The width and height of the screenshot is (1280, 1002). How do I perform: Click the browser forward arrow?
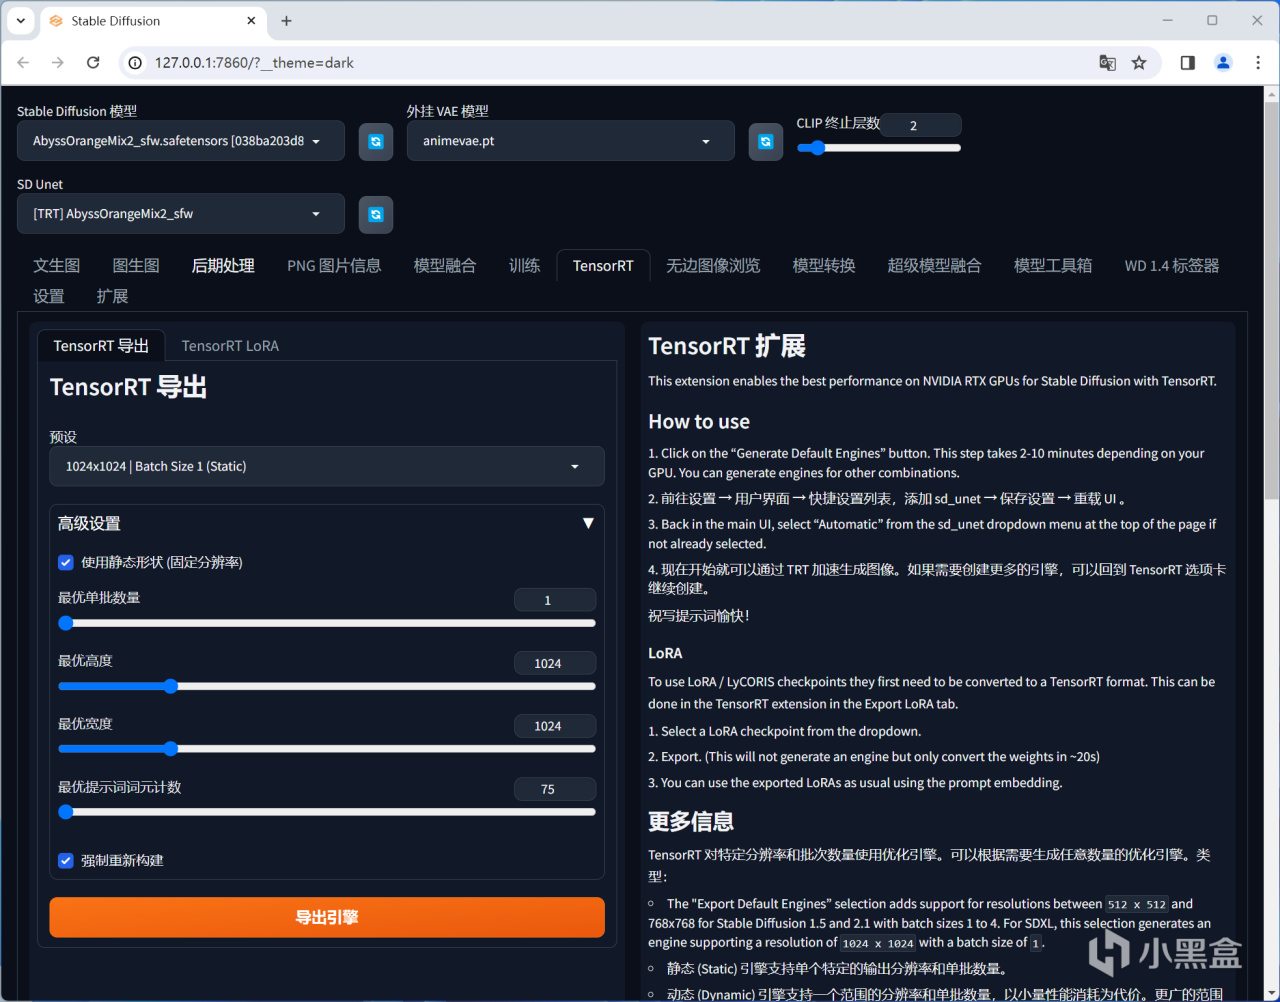click(58, 62)
